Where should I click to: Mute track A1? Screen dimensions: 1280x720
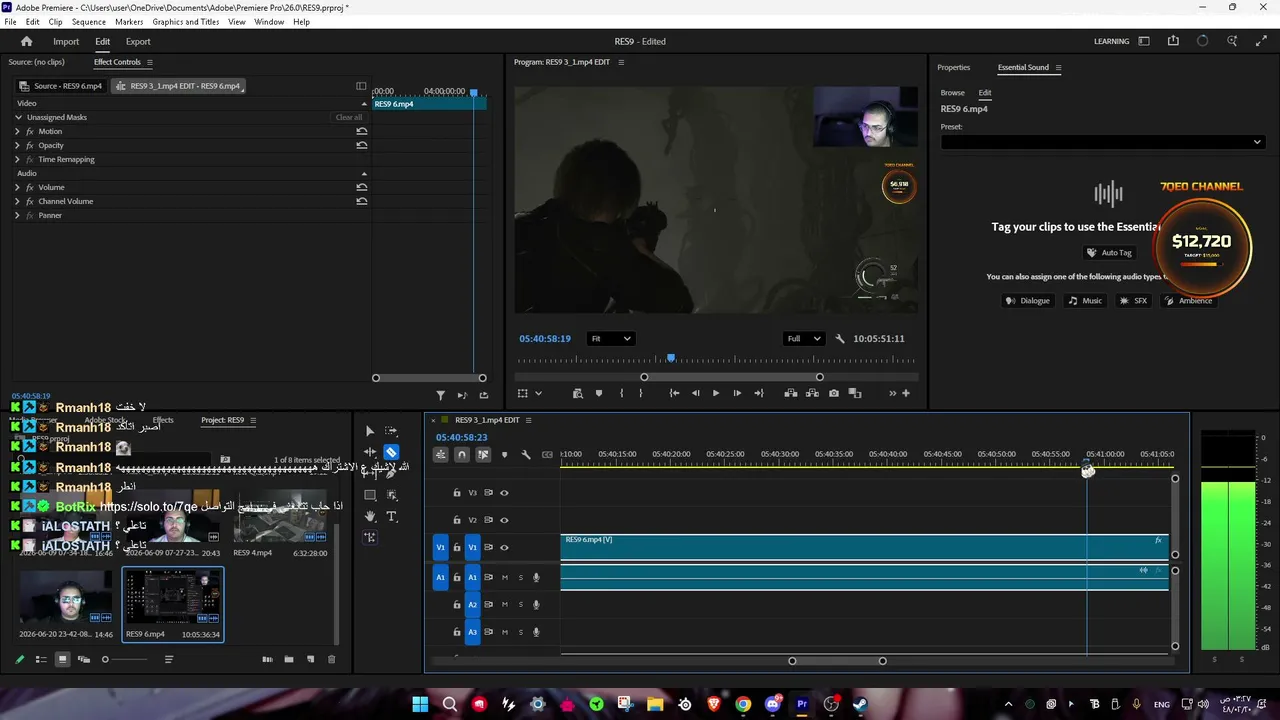pyautogui.click(x=505, y=577)
